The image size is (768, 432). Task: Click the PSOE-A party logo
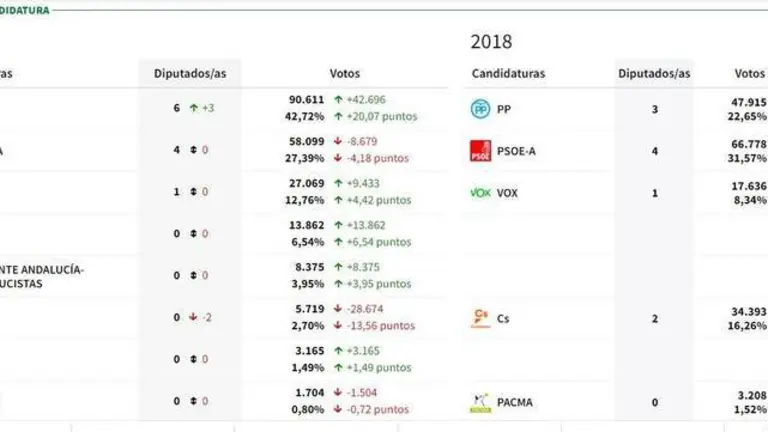tap(480, 151)
